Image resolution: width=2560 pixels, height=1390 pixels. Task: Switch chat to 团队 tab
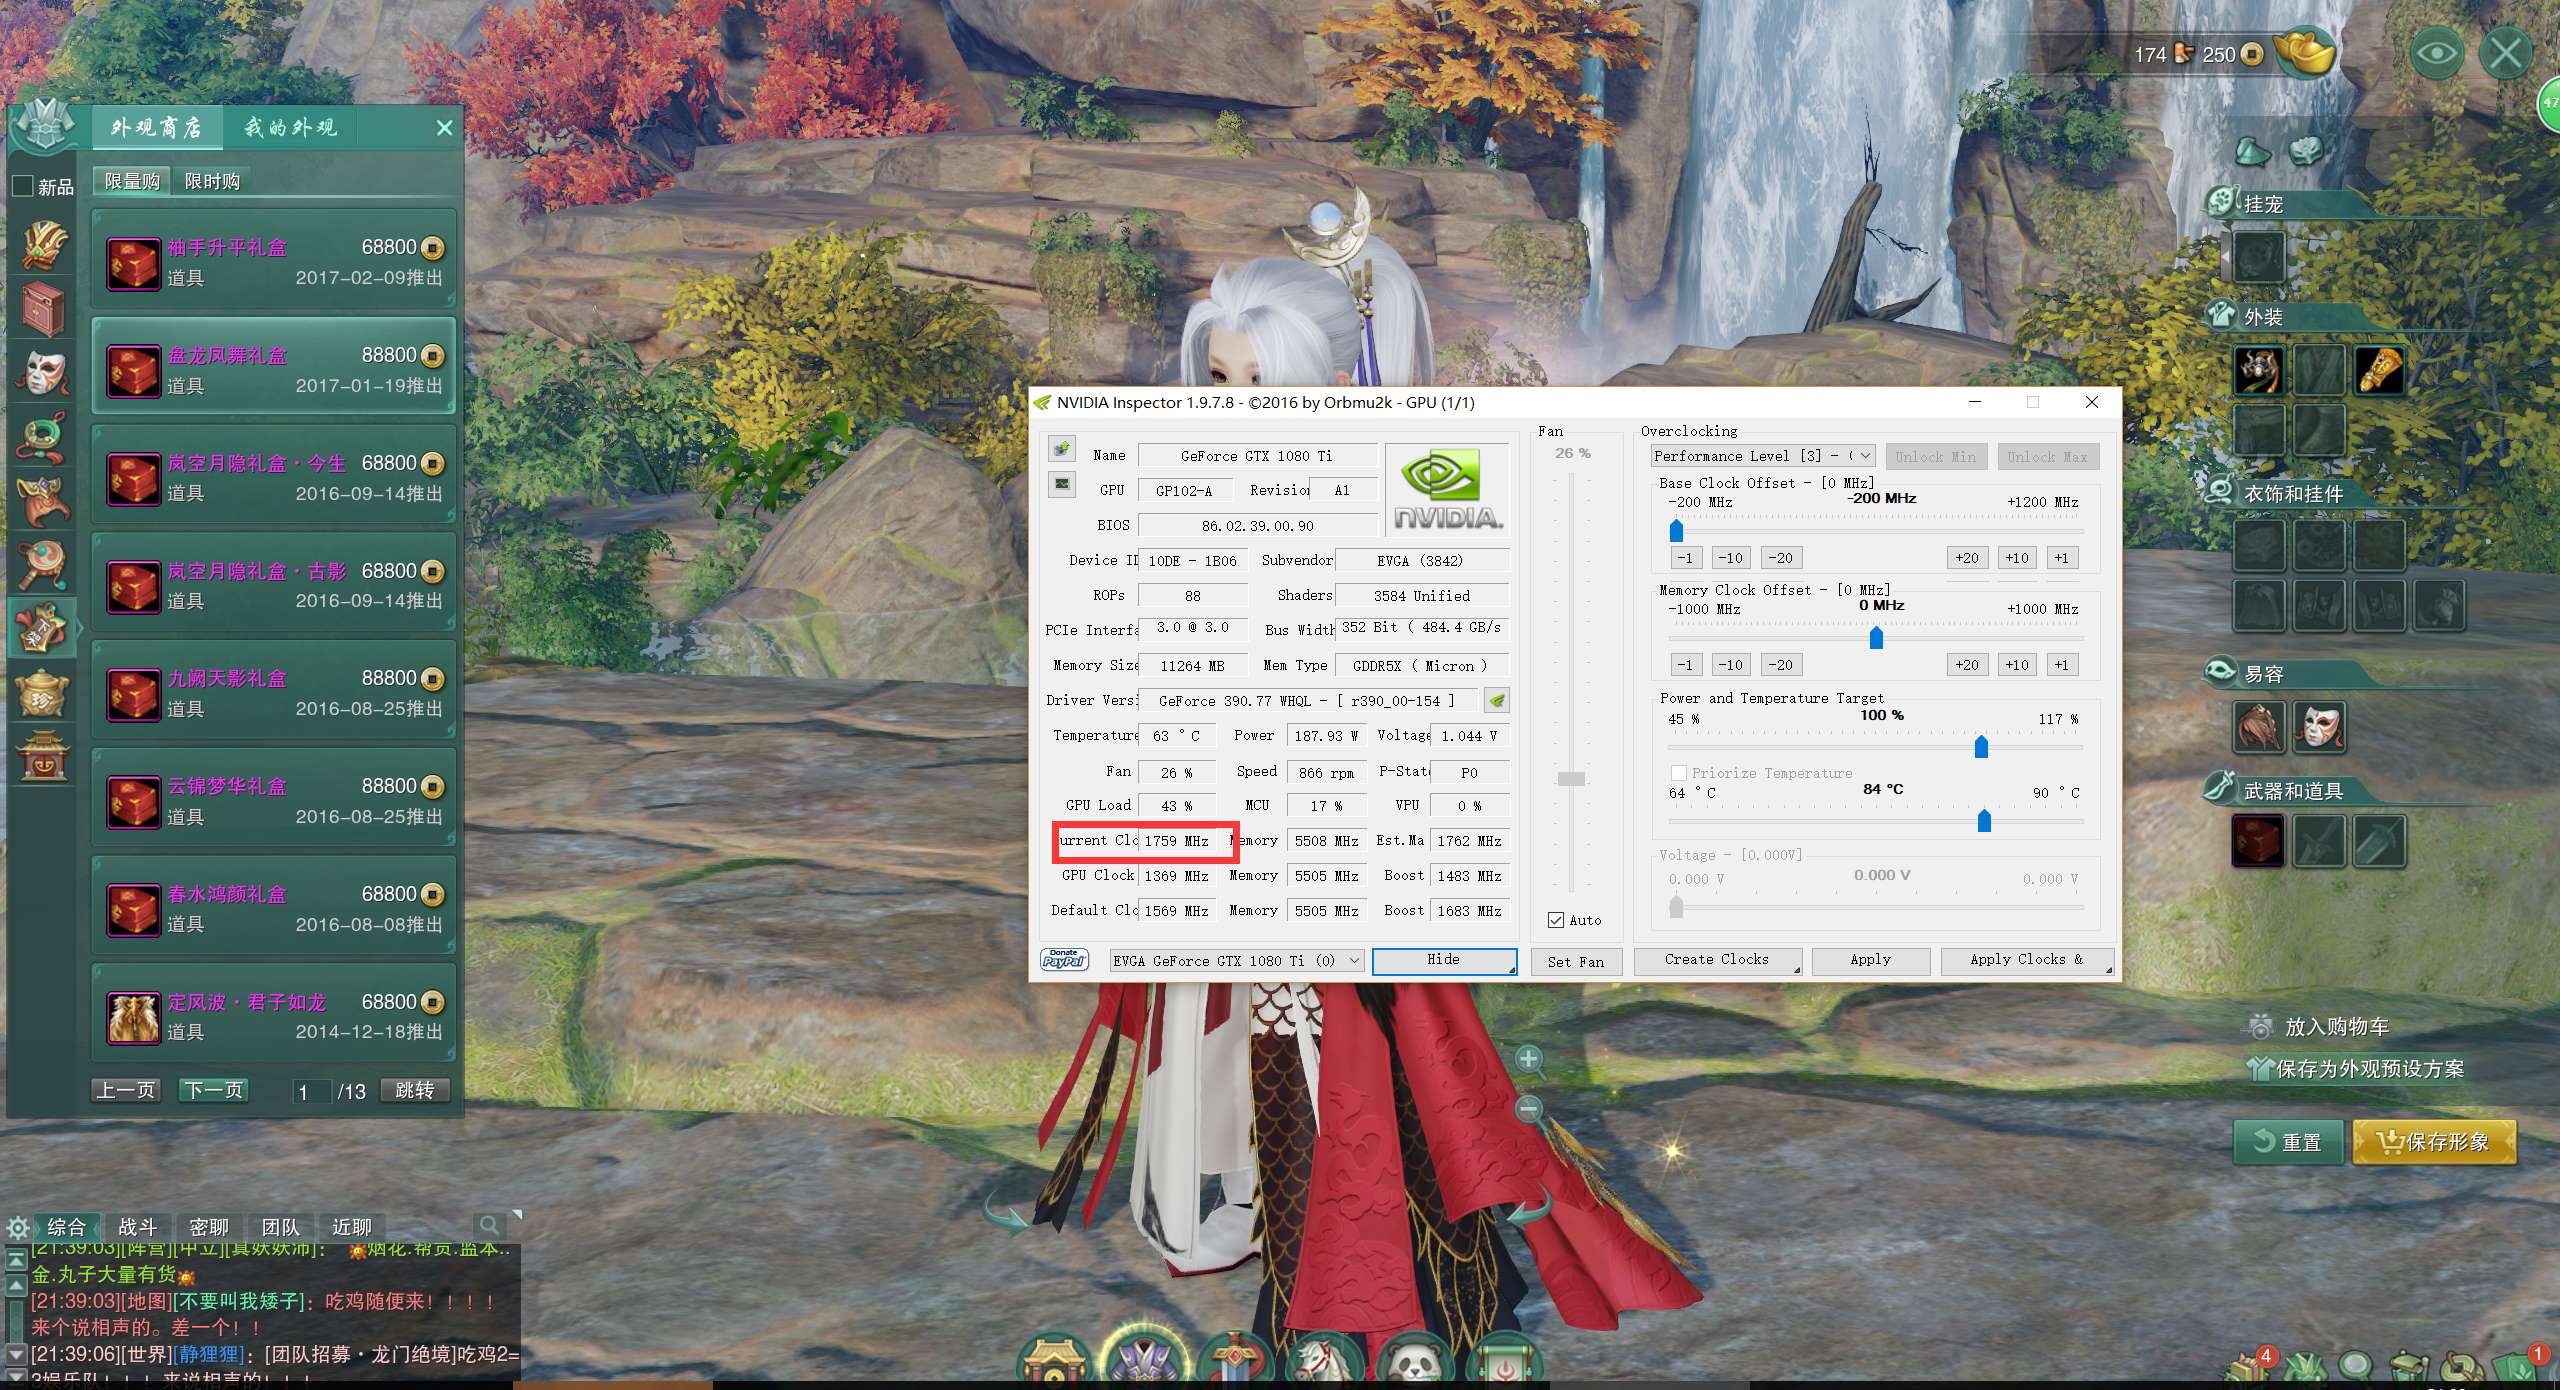280,1227
